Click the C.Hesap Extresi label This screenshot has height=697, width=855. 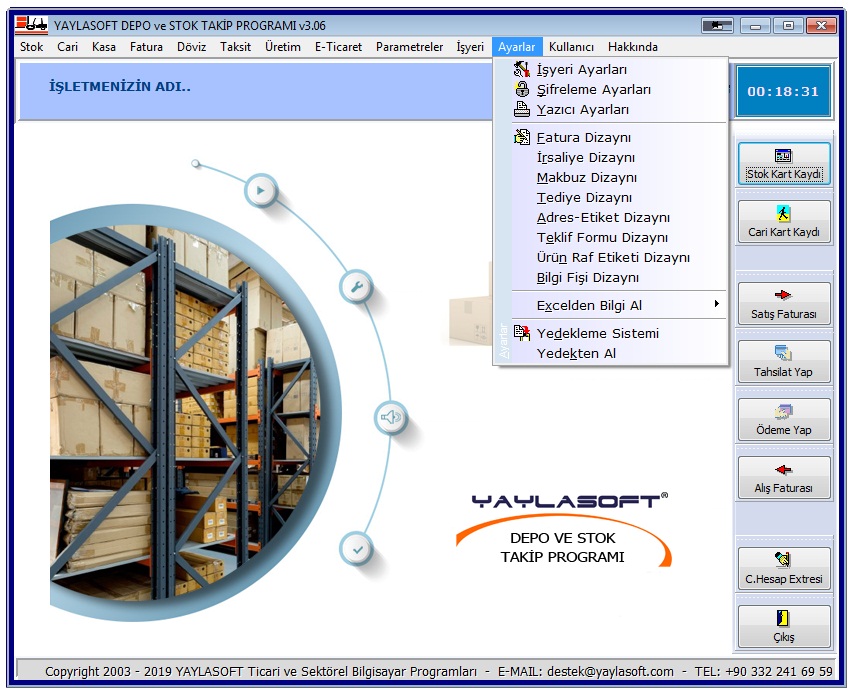[x=784, y=579]
